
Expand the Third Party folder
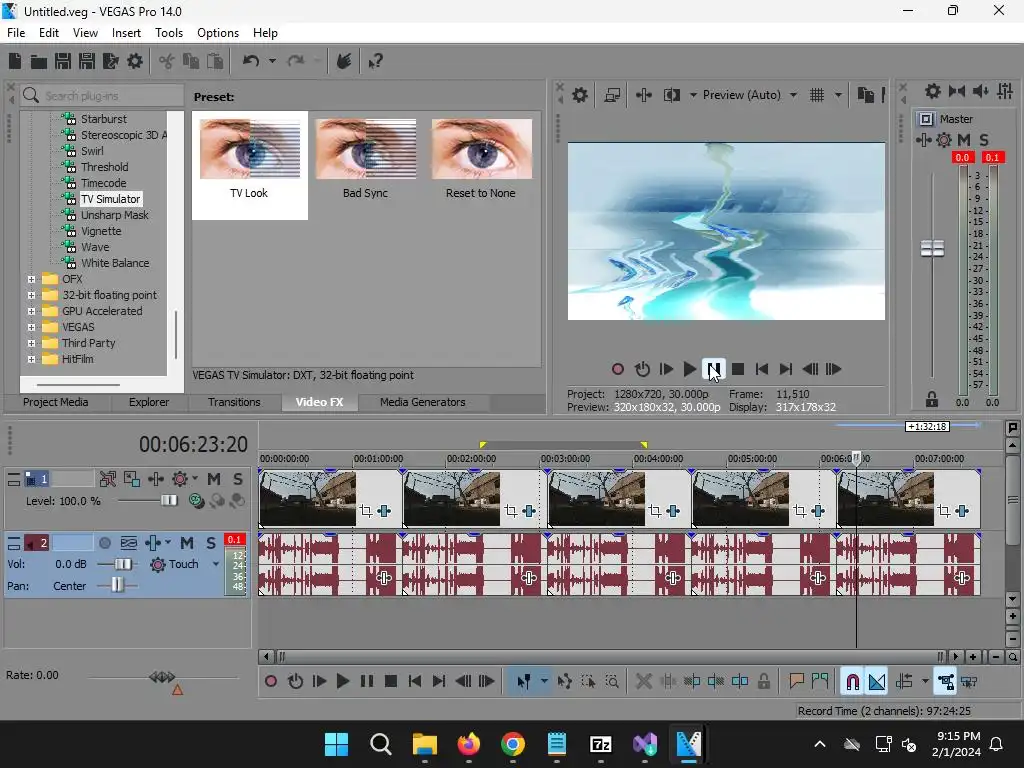pos(31,344)
